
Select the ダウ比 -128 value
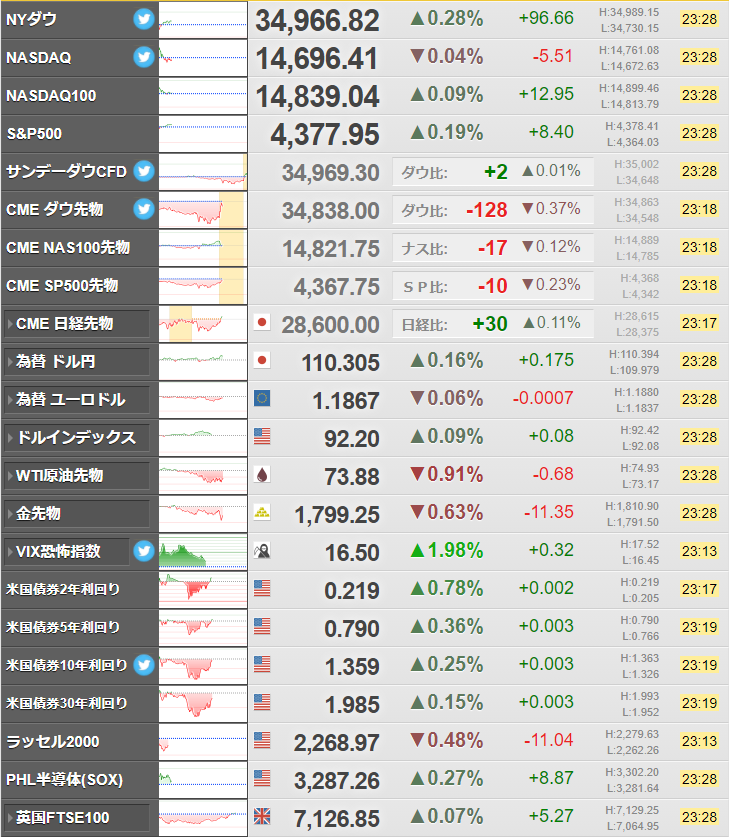[x=487, y=210]
